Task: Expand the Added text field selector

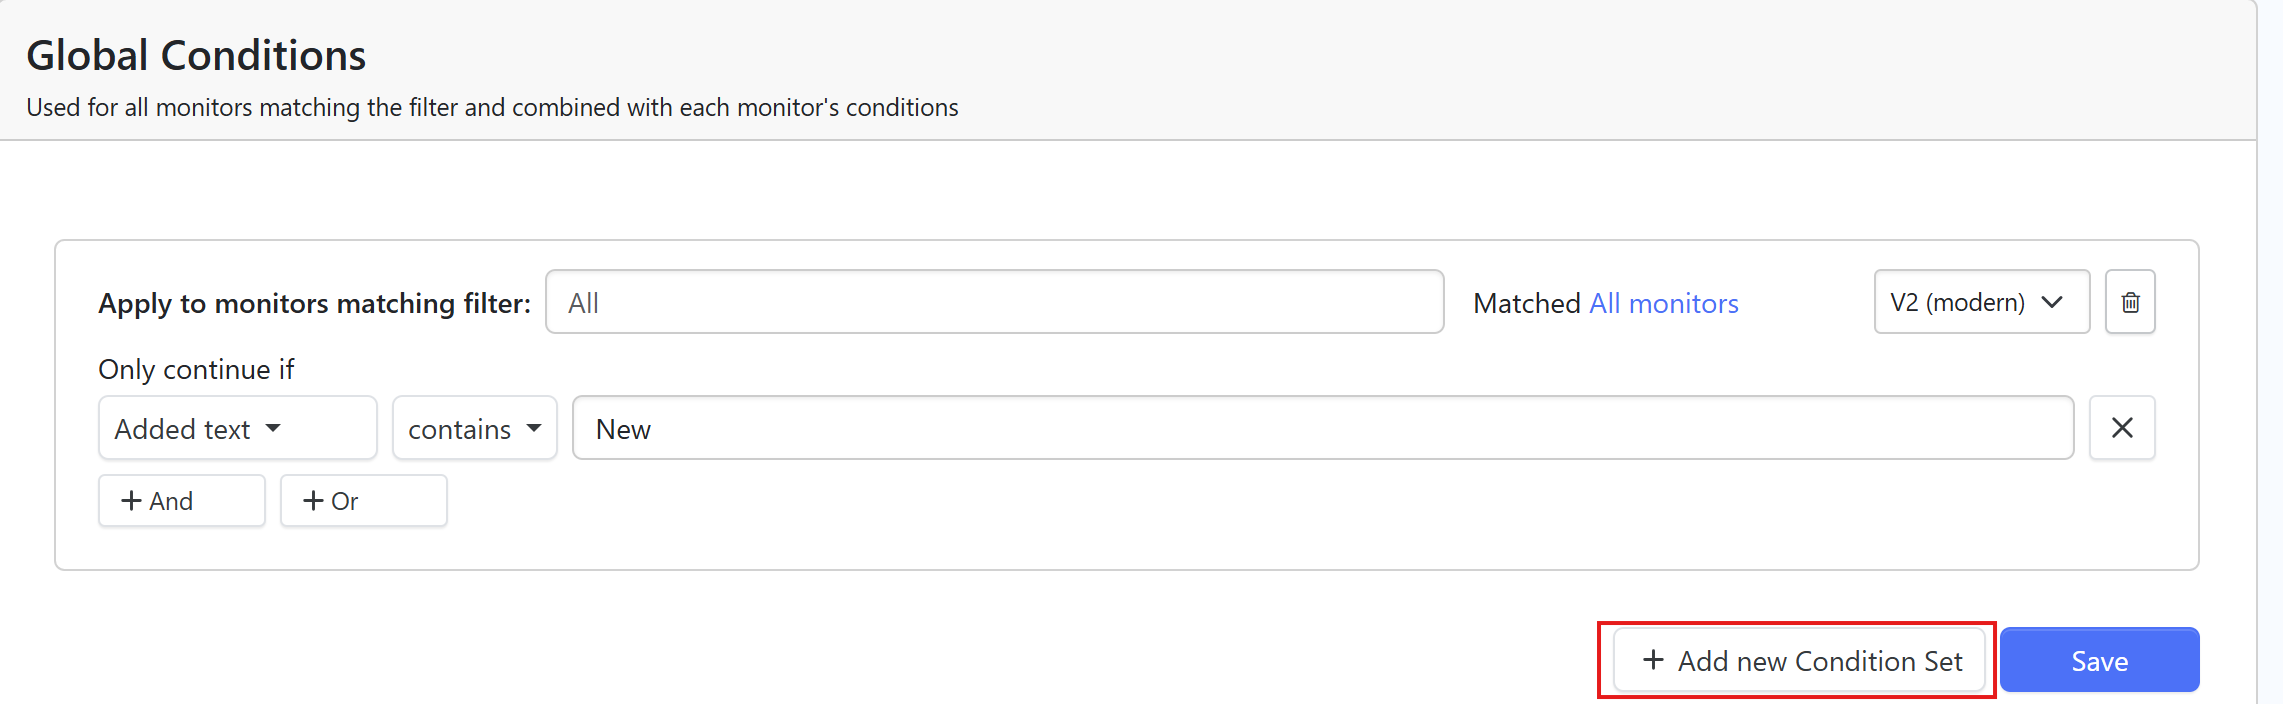Action: (237, 428)
